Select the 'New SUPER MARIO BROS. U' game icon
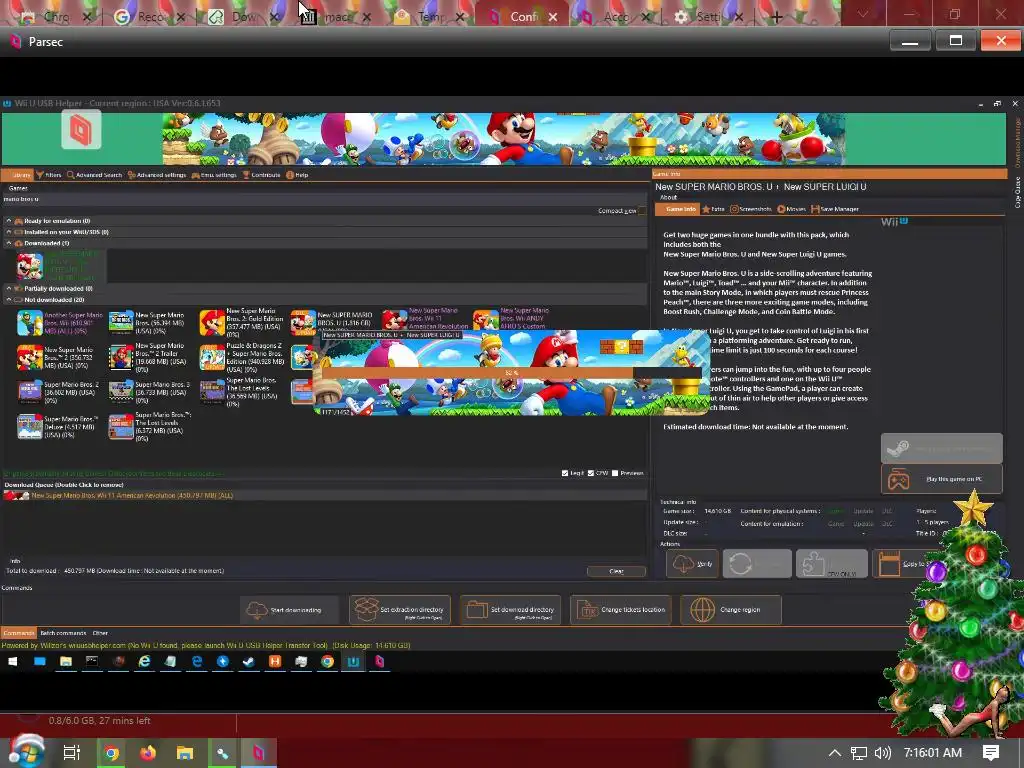Viewport: 1024px width, 768px height. 303,323
